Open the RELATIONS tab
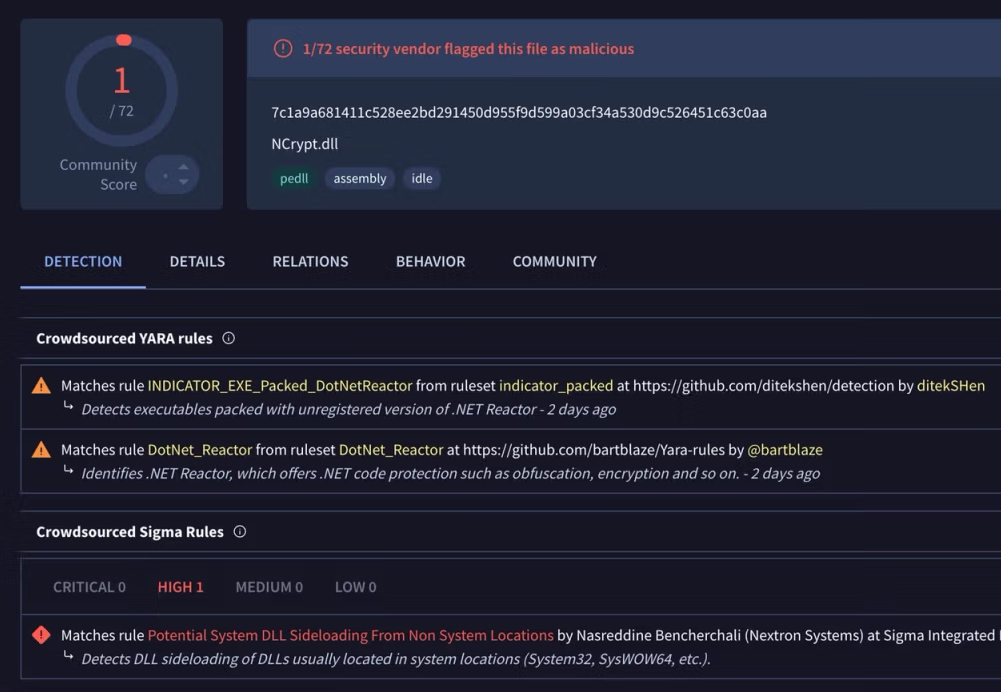Viewport: 1001px width, 692px height. coord(310,262)
